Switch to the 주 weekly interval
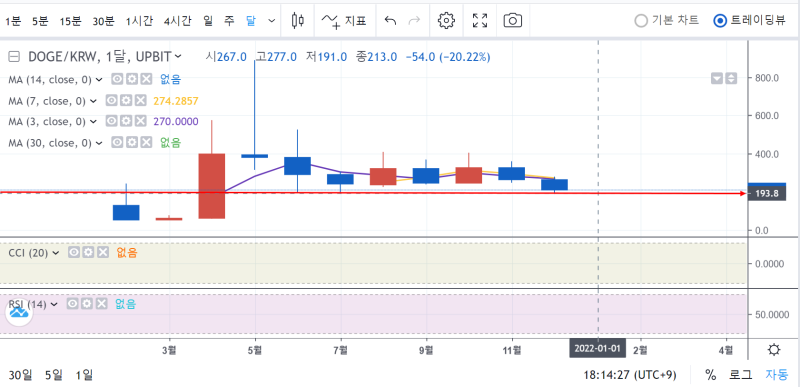Viewport: 800px width, 387px height. tap(229, 21)
